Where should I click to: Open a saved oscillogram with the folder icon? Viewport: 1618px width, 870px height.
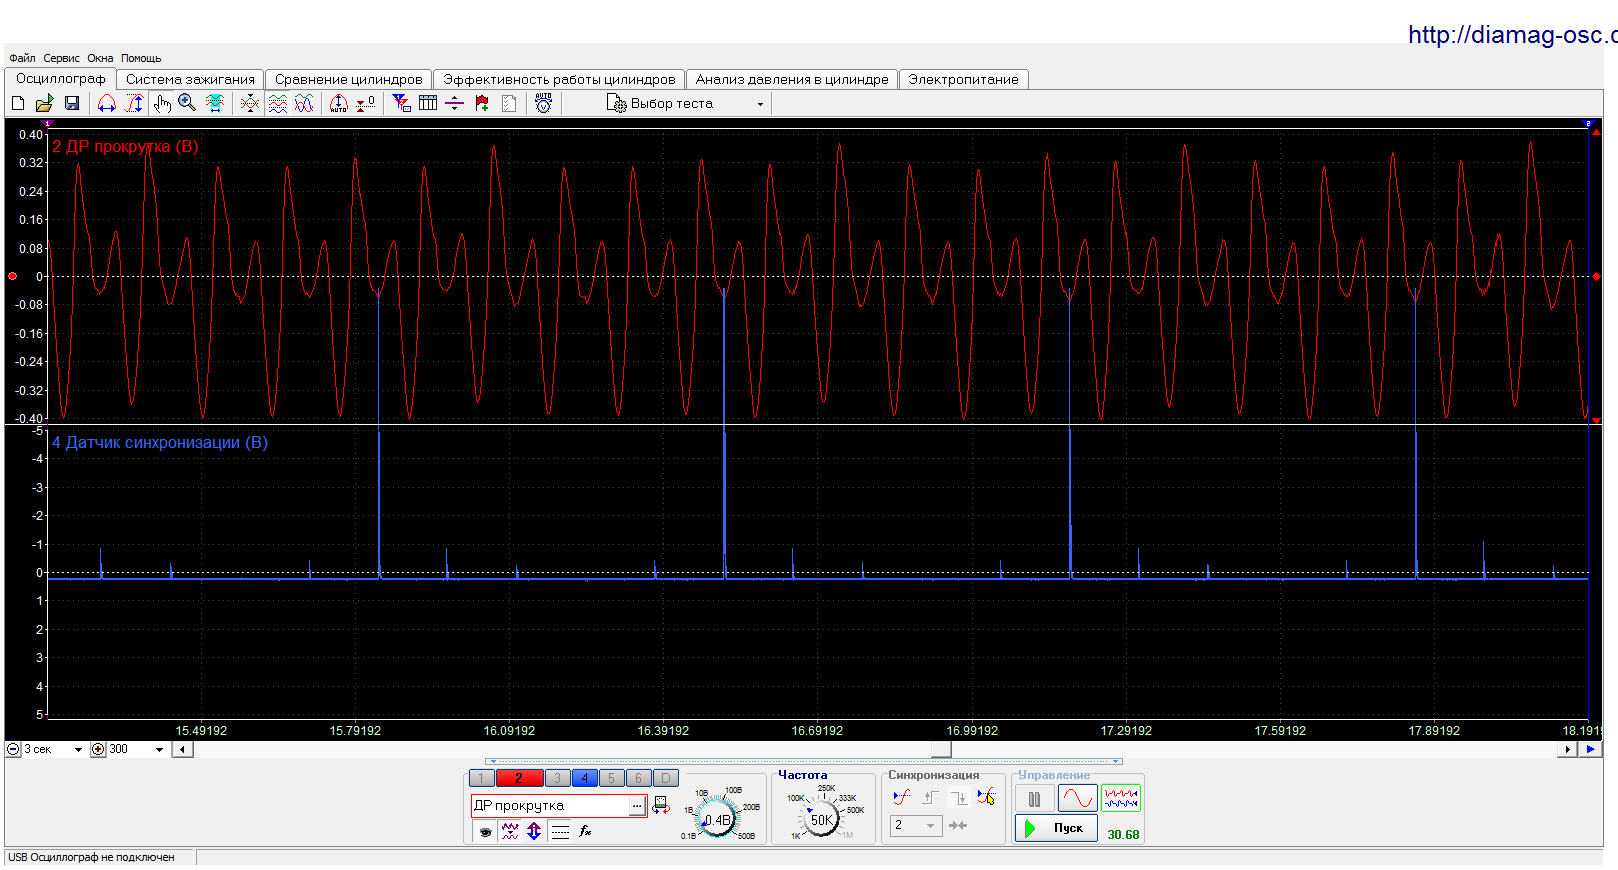click(x=44, y=103)
